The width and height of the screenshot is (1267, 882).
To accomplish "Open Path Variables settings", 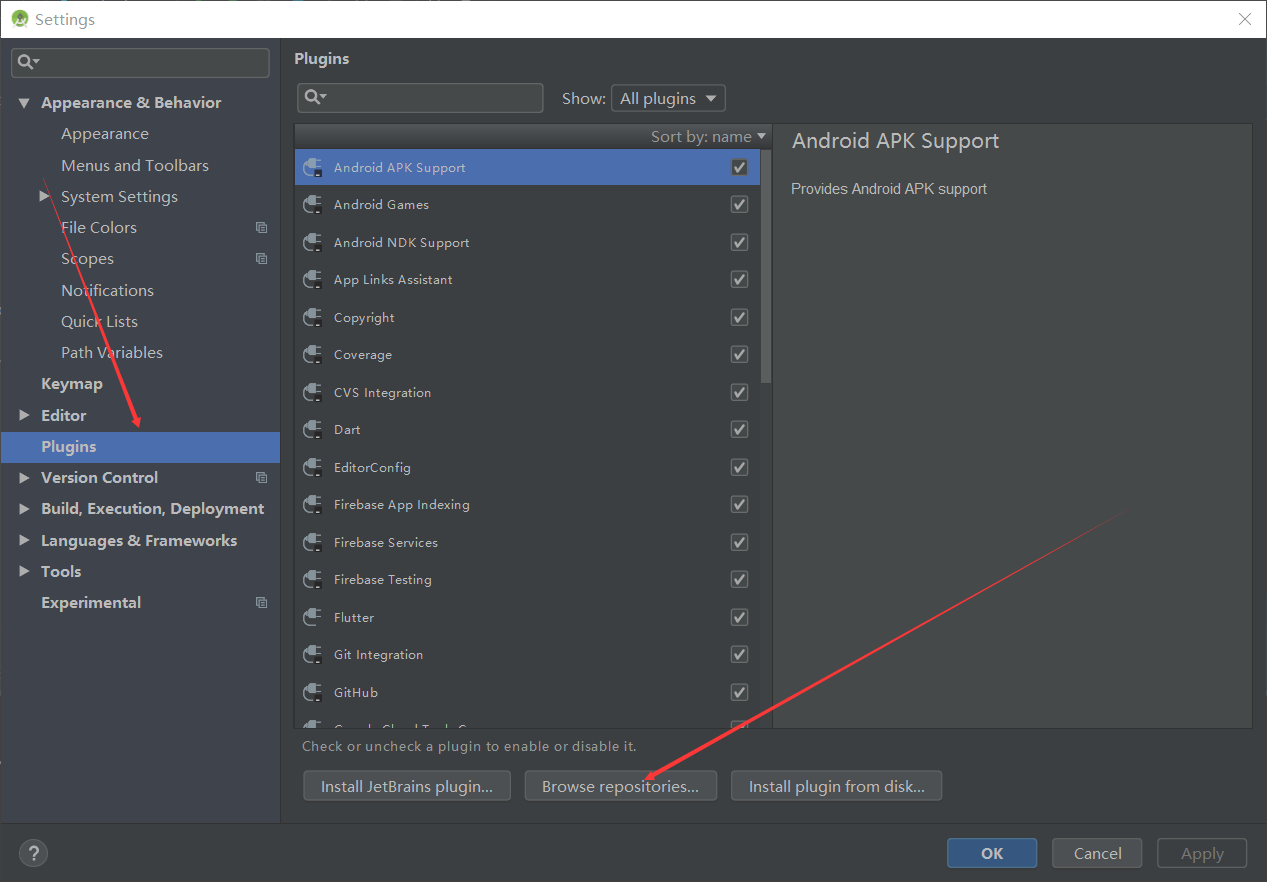I will click(x=111, y=352).
